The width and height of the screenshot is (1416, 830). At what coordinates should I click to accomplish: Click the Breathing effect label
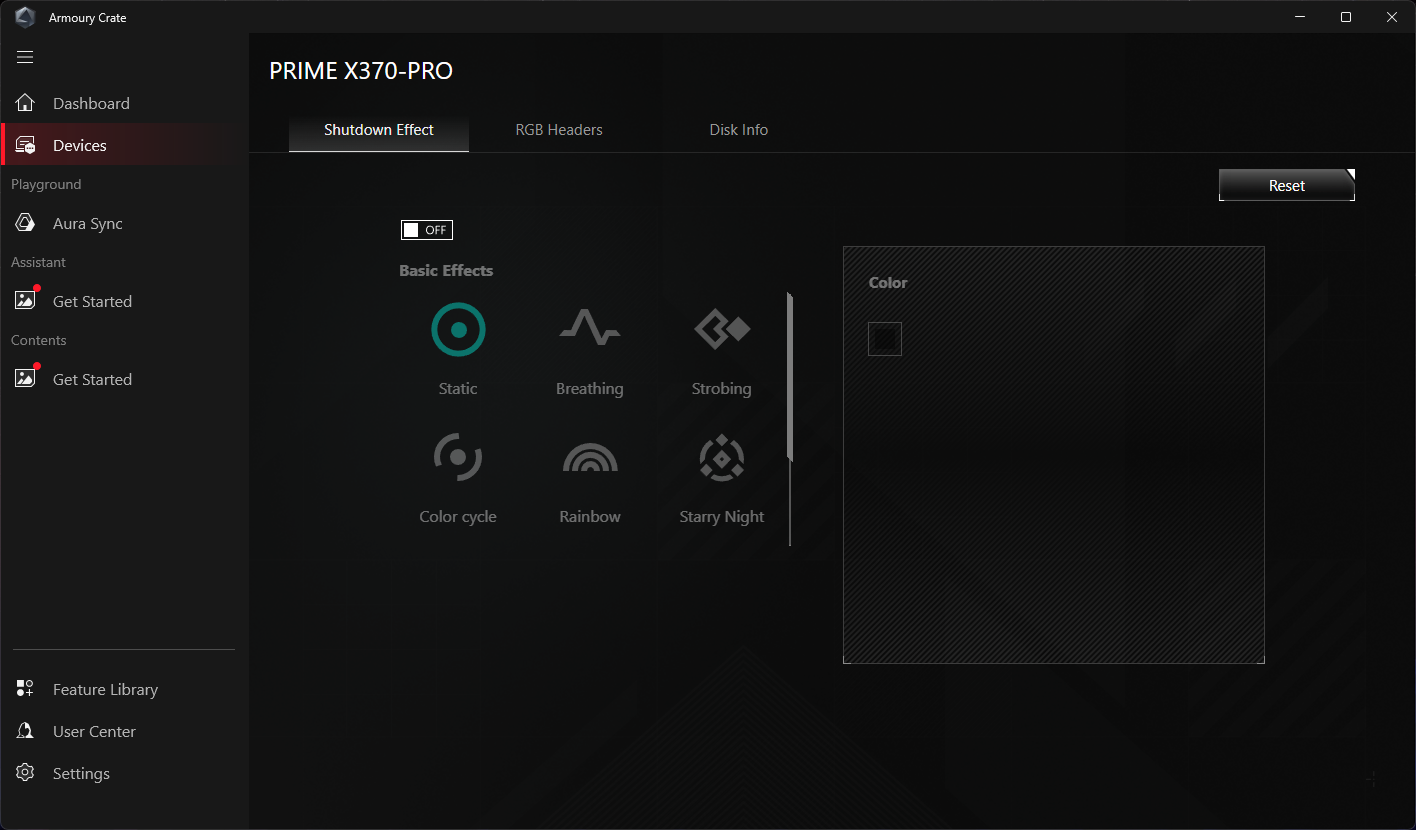click(x=590, y=389)
